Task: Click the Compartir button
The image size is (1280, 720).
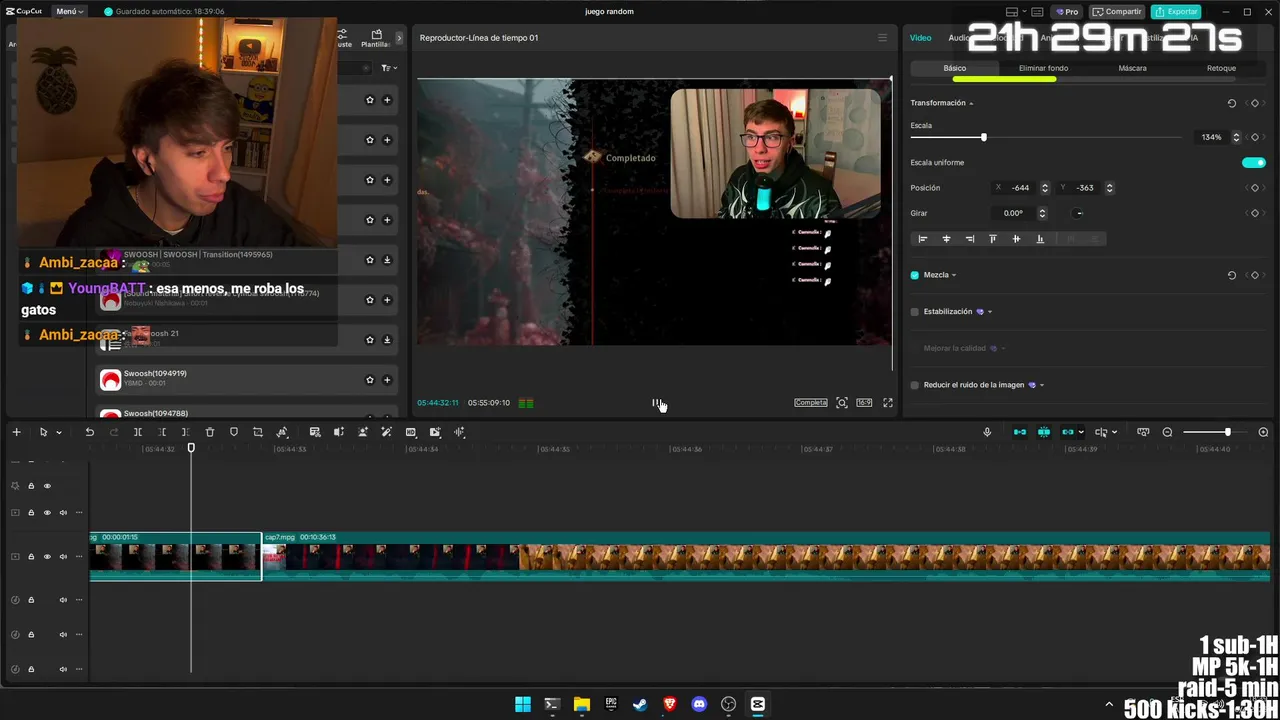Action: (x=1117, y=12)
